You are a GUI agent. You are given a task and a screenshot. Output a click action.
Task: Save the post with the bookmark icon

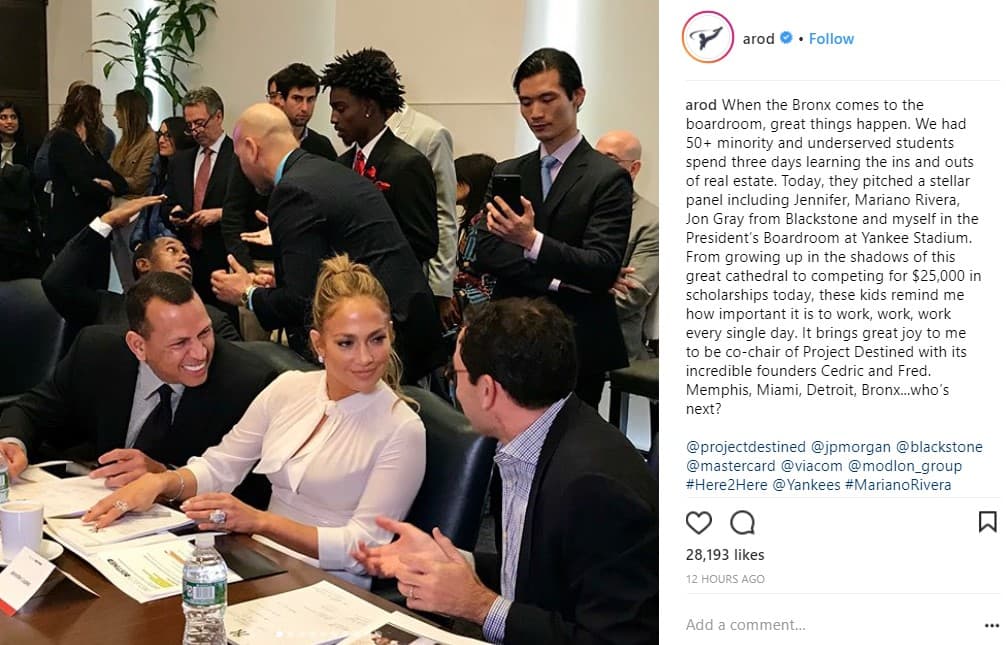pyautogui.click(x=987, y=522)
